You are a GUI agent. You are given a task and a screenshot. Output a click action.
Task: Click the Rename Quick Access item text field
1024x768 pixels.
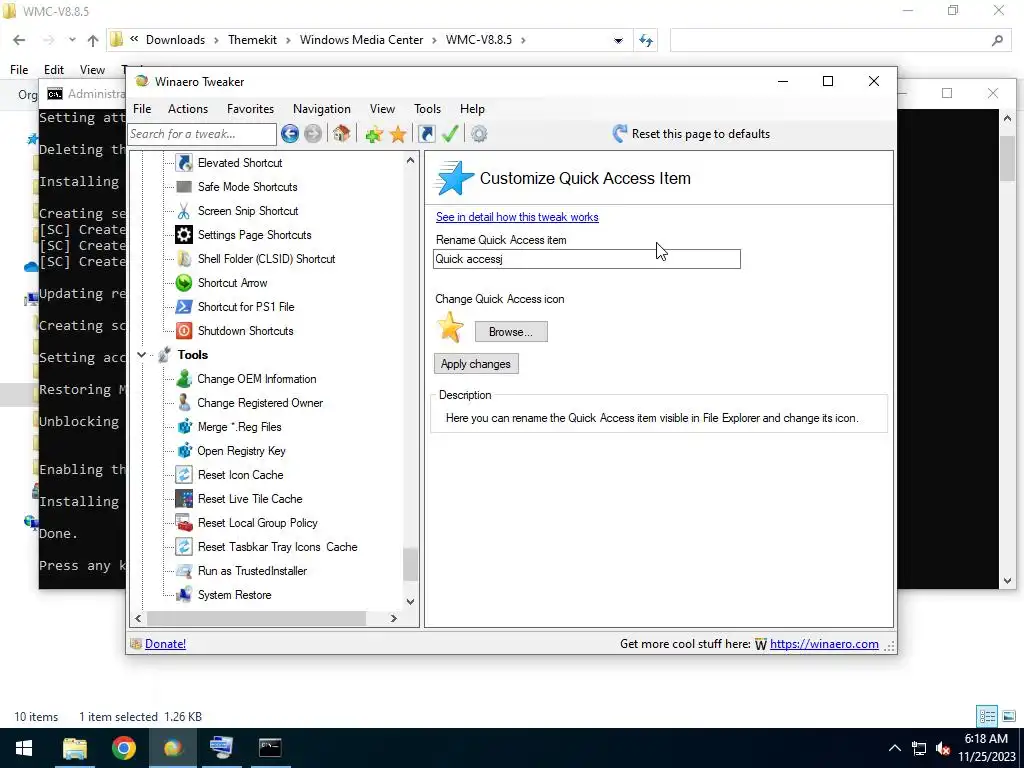(586, 259)
